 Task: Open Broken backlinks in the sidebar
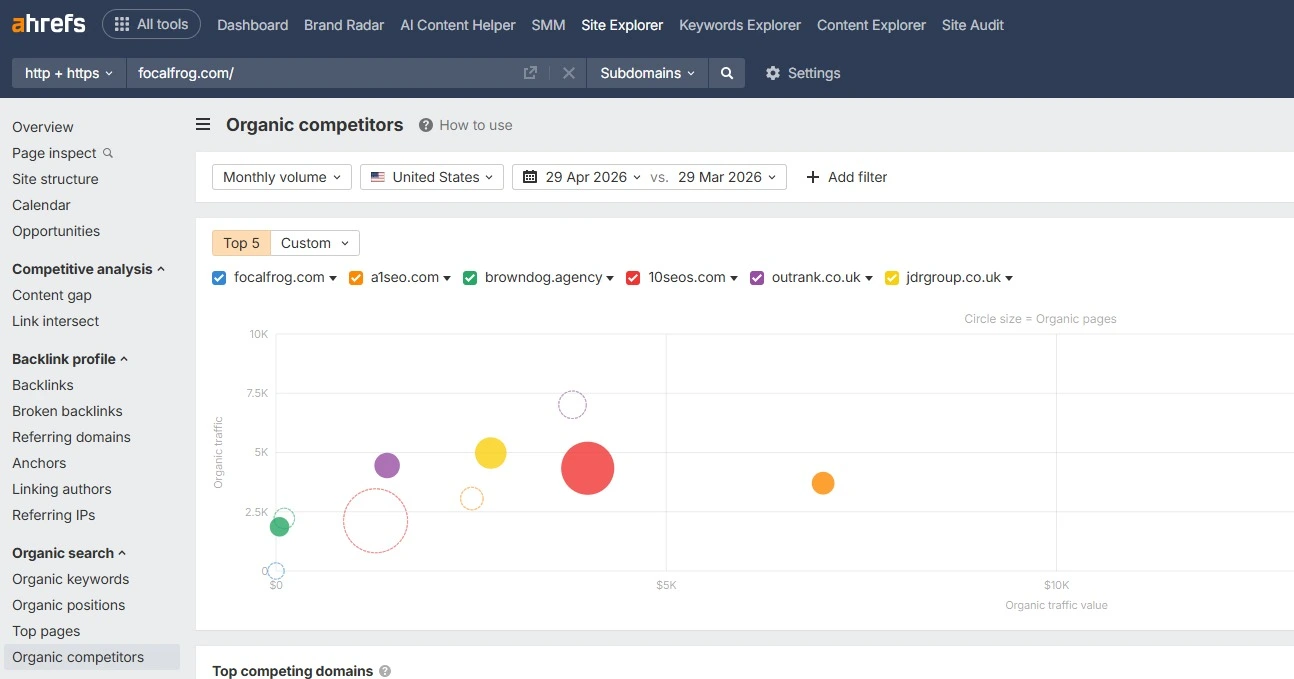[x=67, y=411]
